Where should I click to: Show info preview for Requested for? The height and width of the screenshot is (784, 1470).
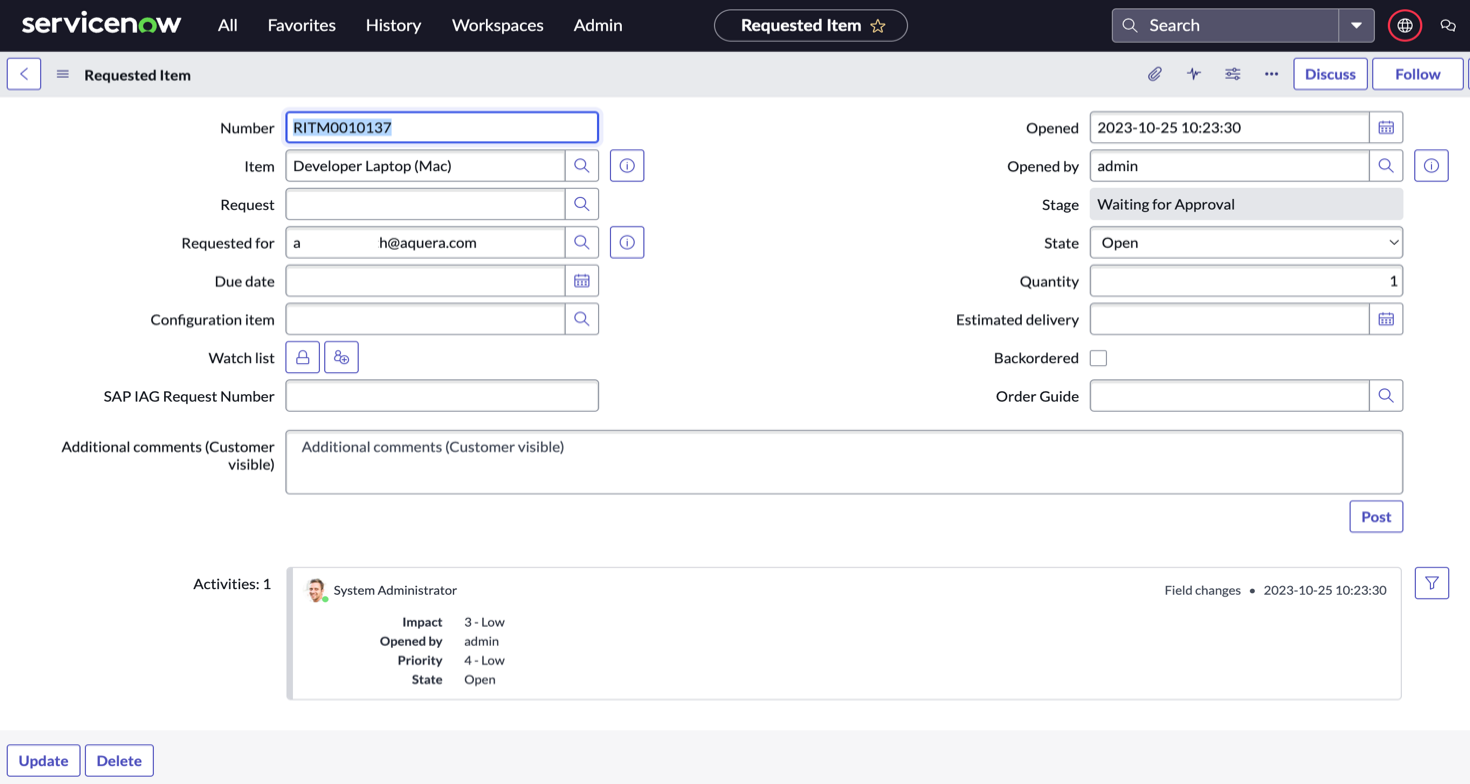pyautogui.click(x=627, y=242)
